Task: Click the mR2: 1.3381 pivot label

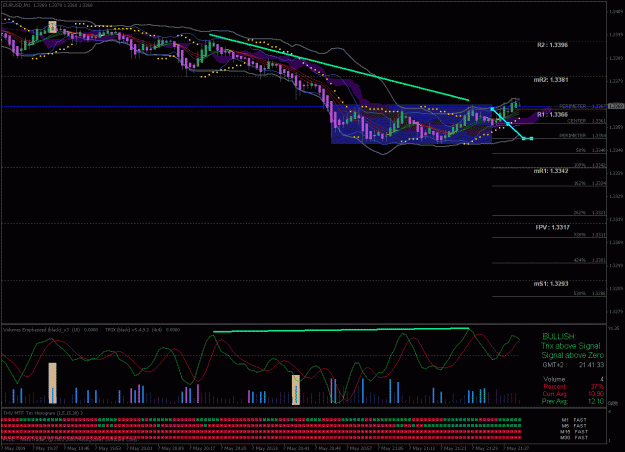Action: pos(551,80)
